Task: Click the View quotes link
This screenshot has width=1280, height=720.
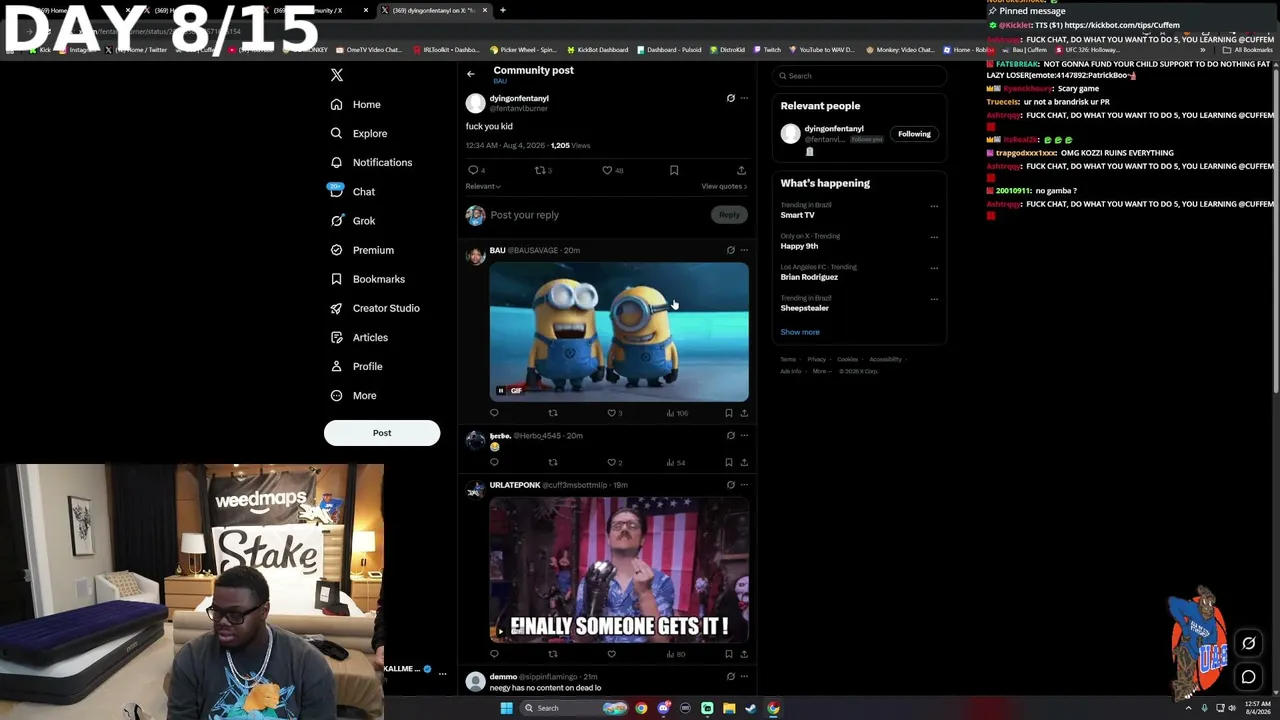Action: click(x=724, y=186)
